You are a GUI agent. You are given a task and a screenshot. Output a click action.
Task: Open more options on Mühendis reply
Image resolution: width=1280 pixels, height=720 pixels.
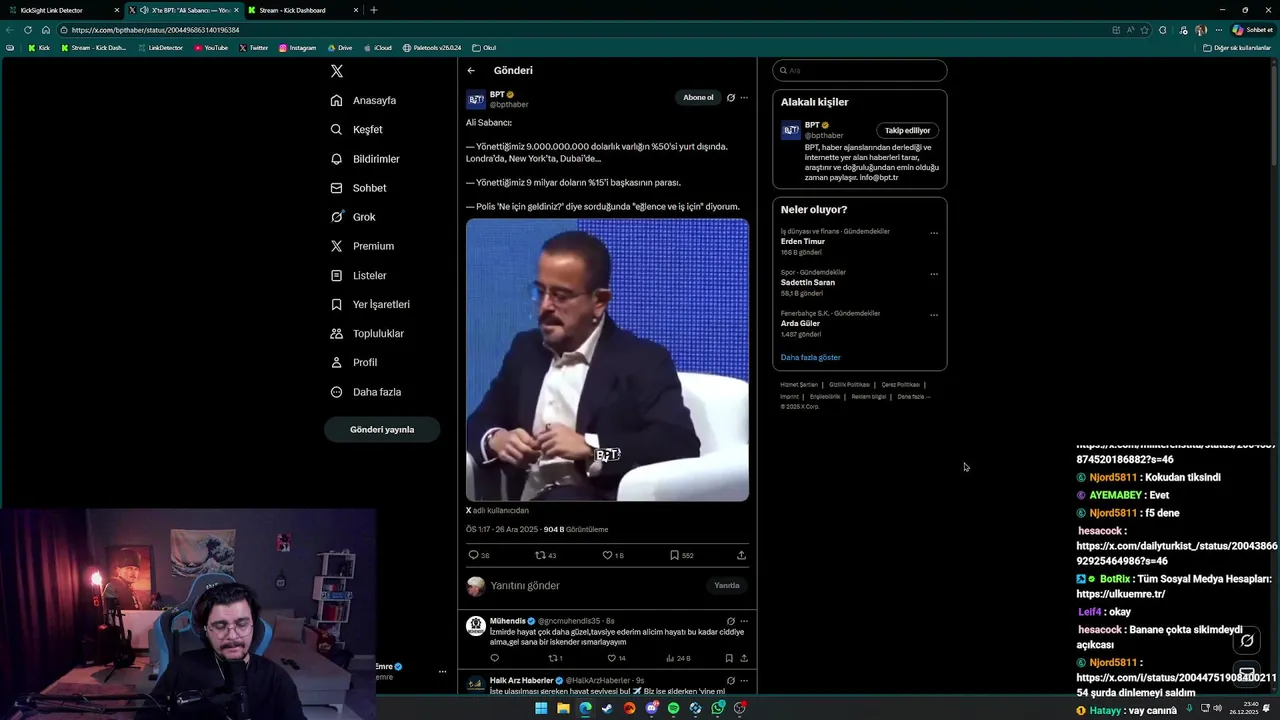coord(744,621)
